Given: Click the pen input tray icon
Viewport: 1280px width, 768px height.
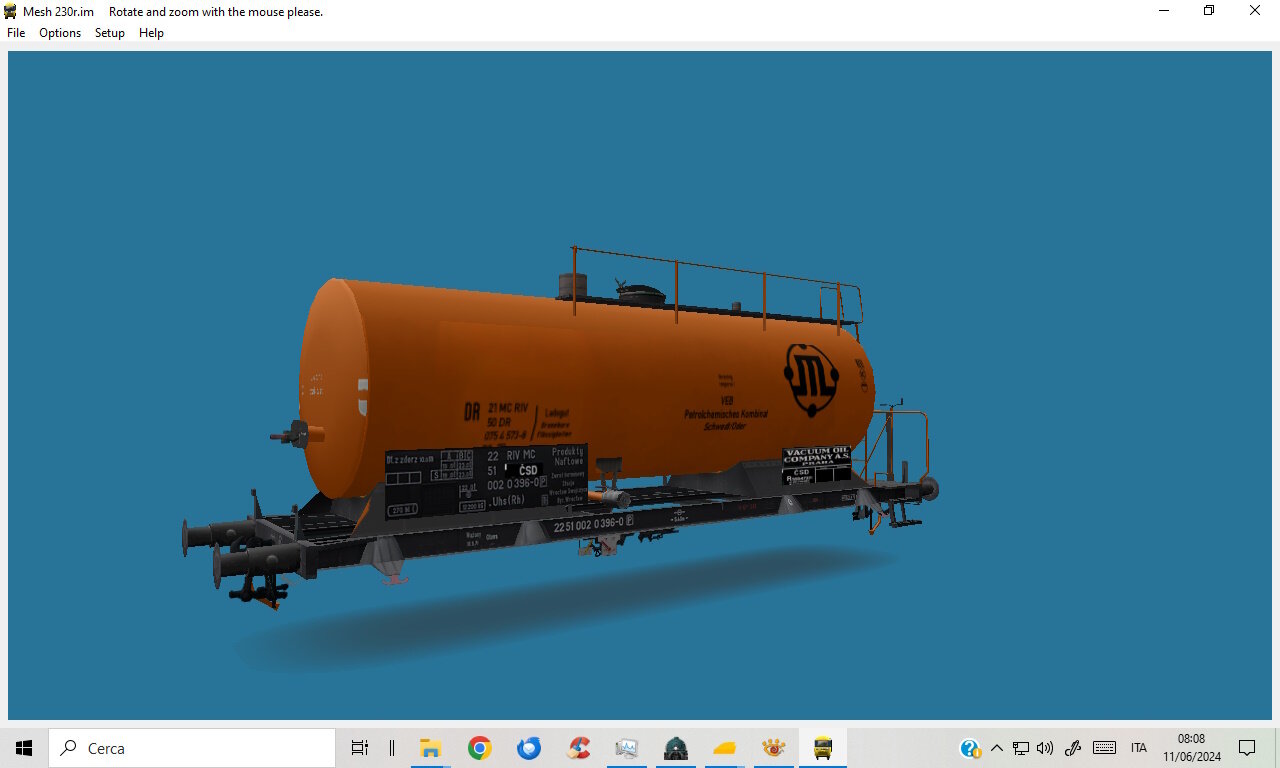Looking at the screenshot, I should pos(1074,748).
